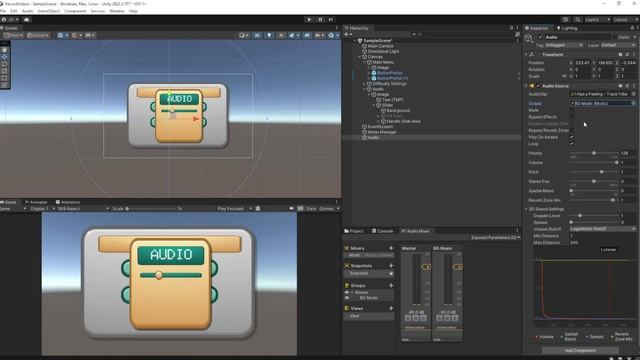Switch to the Project tab
The image size is (640, 360).
click(354, 231)
